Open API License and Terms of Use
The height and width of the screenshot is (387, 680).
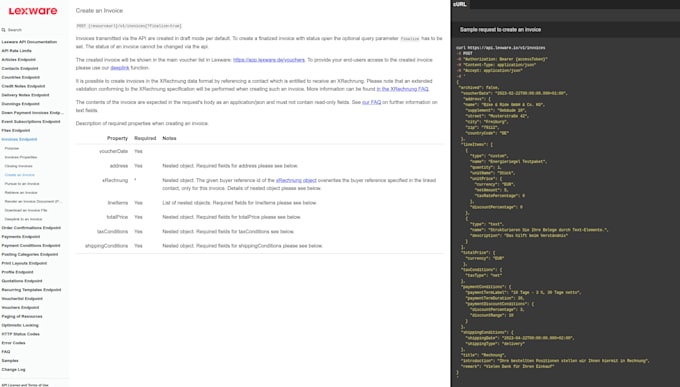[25, 385]
